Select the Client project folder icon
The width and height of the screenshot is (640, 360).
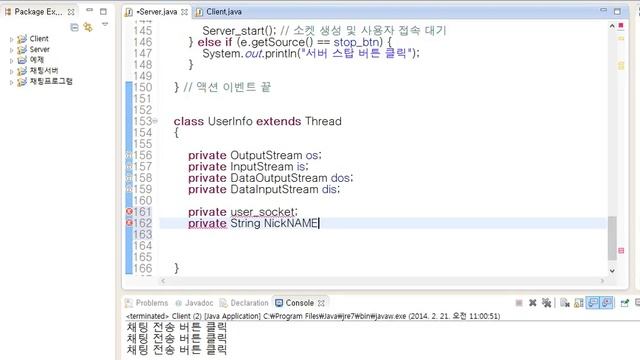(x=22, y=39)
